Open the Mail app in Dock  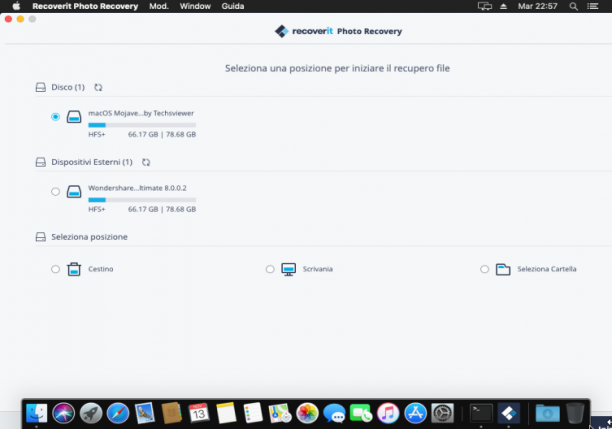click(x=144, y=413)
